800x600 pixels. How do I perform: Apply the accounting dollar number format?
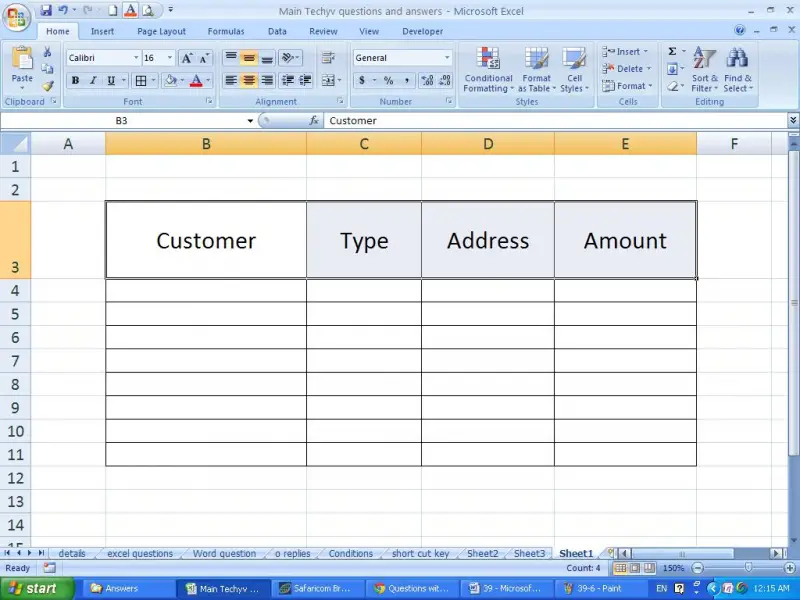click(x=362, y=81)
